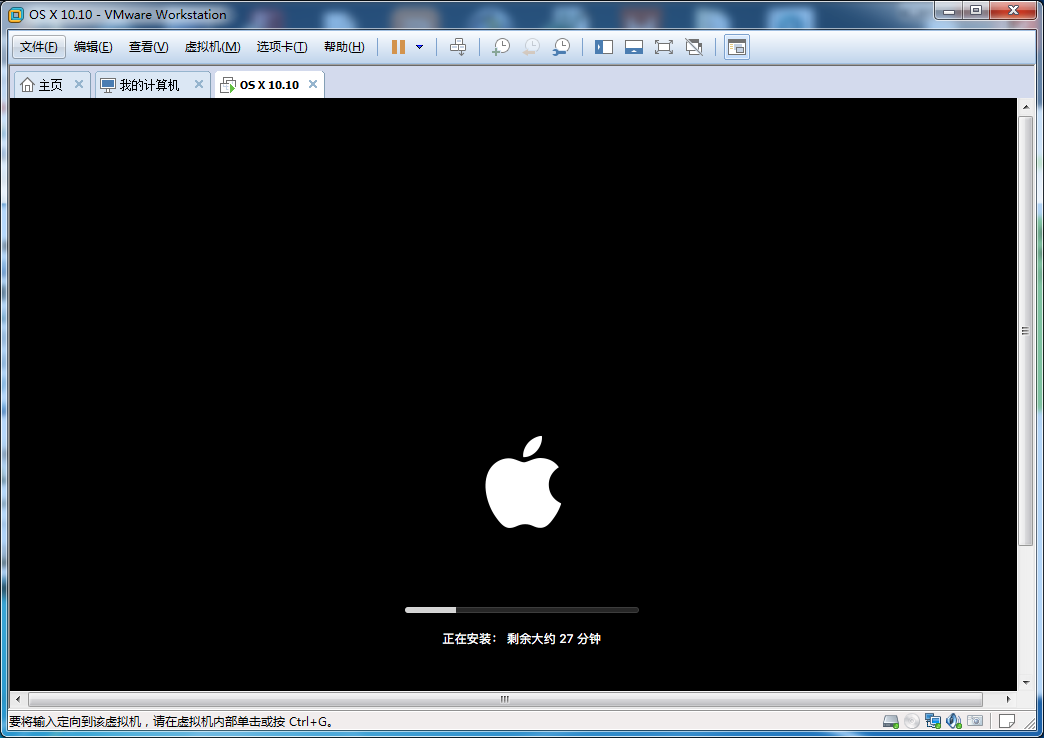Open the 选项卡(T) menu
Image resolution: width=1044 pixels, height=738 pixels.
click(282, 47)
